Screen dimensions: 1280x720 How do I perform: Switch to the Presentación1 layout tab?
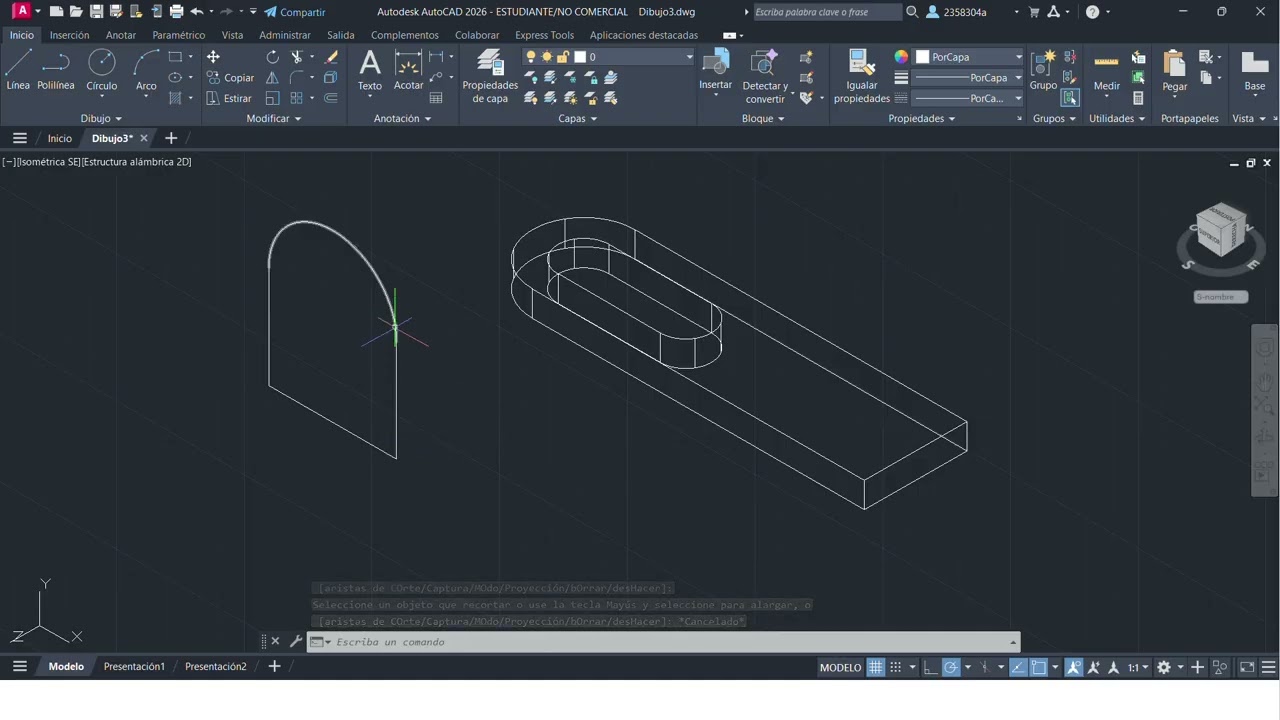coord(134,667)
